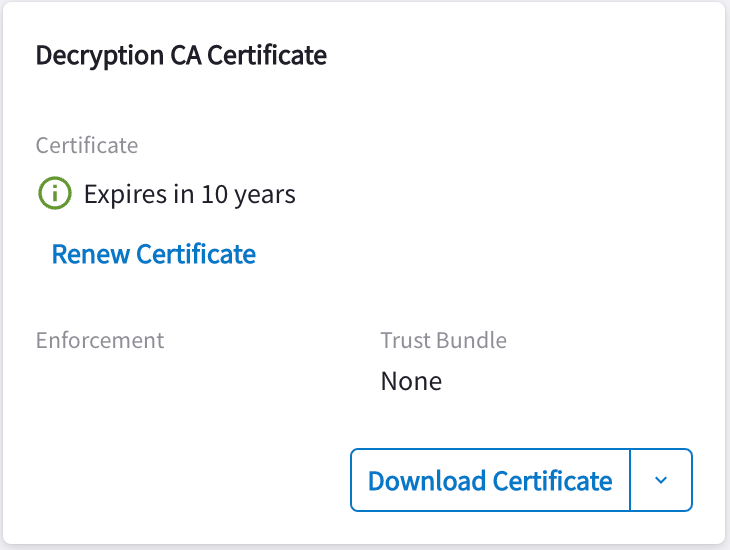Open the certificate expiry status icon

point(54,194)
